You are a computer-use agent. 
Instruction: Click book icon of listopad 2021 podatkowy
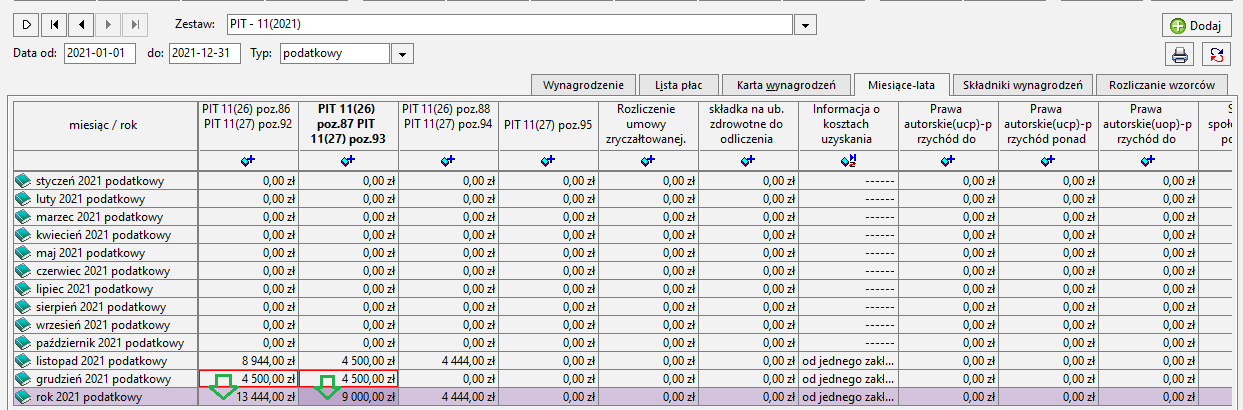[x=23, y=360]
